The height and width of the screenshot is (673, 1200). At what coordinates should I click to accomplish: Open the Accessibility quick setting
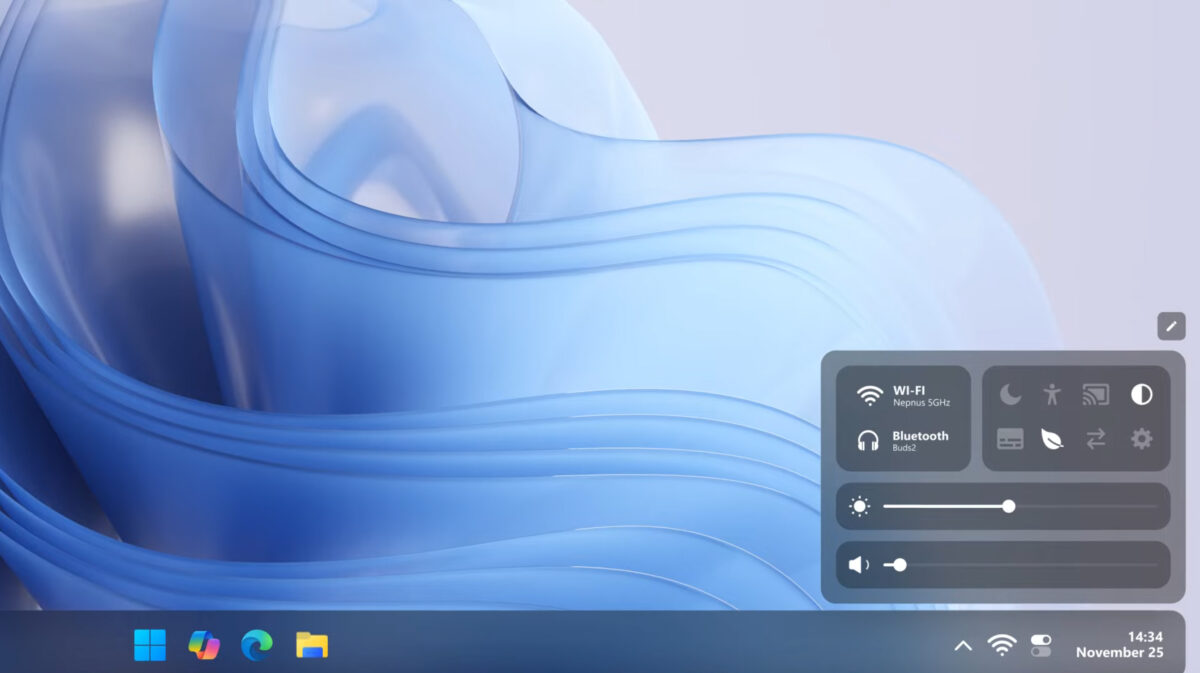[1052, 393]
